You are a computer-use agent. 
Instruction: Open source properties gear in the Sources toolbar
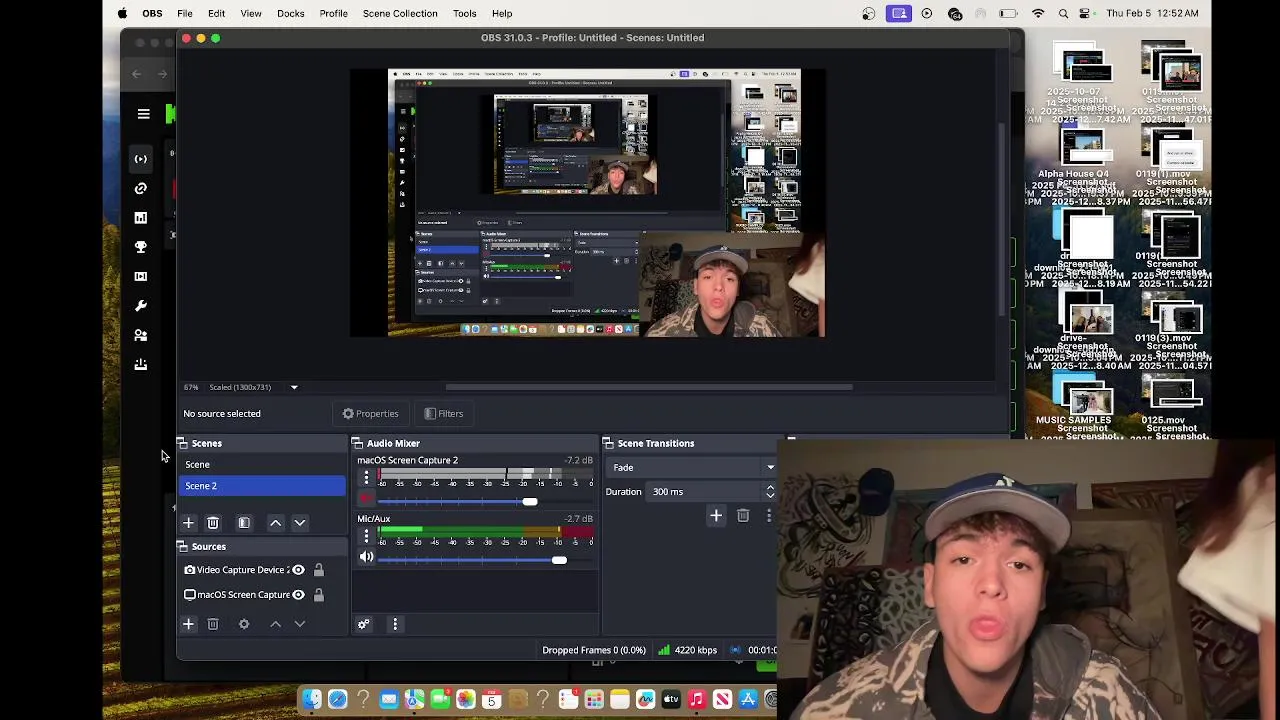coord(244,623)
